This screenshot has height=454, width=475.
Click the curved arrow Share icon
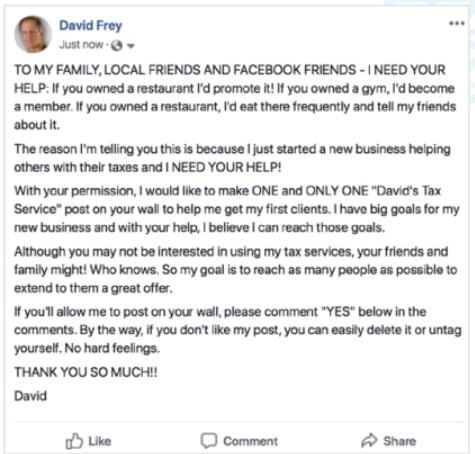coord(369,440)
